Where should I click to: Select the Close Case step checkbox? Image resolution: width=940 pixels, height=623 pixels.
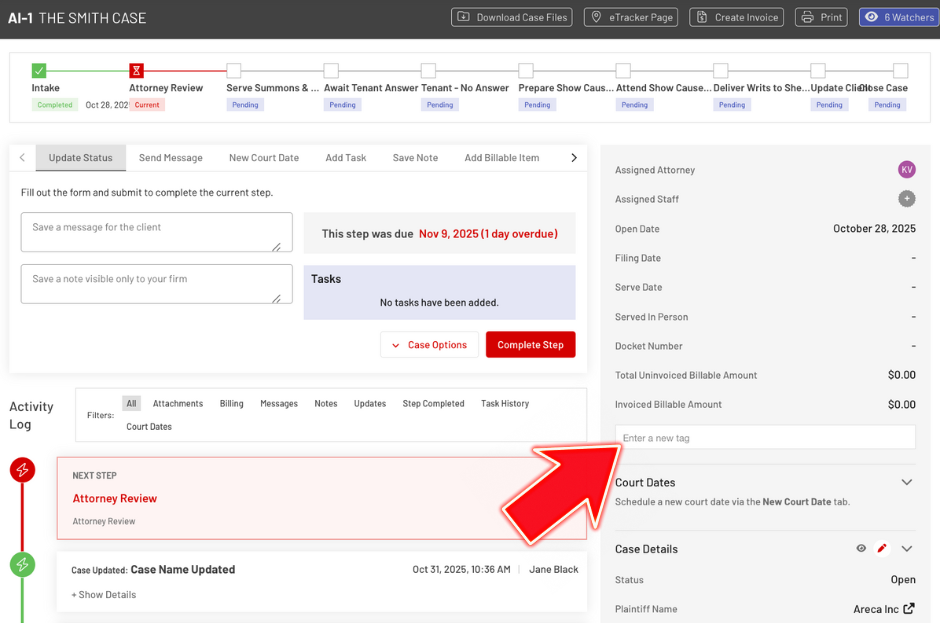tap(900, 71)
